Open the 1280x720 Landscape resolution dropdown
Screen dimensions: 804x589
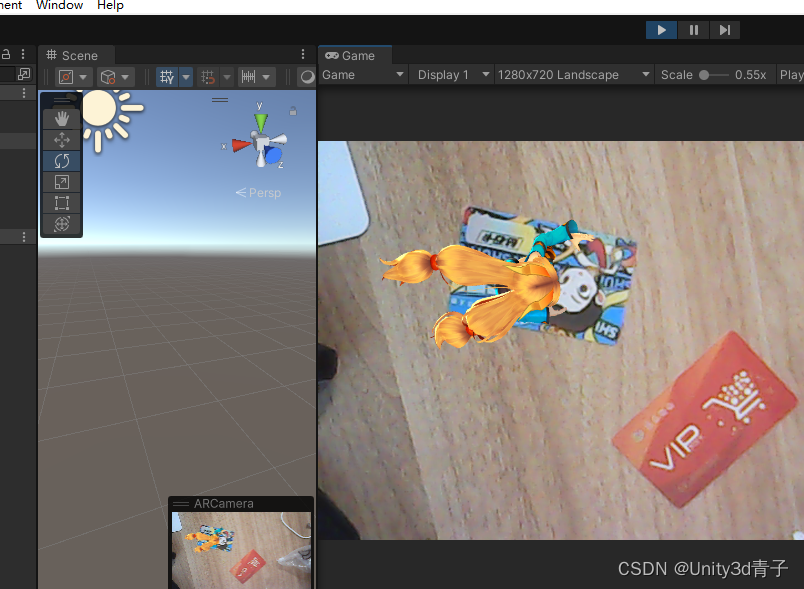tap(574, 75)
